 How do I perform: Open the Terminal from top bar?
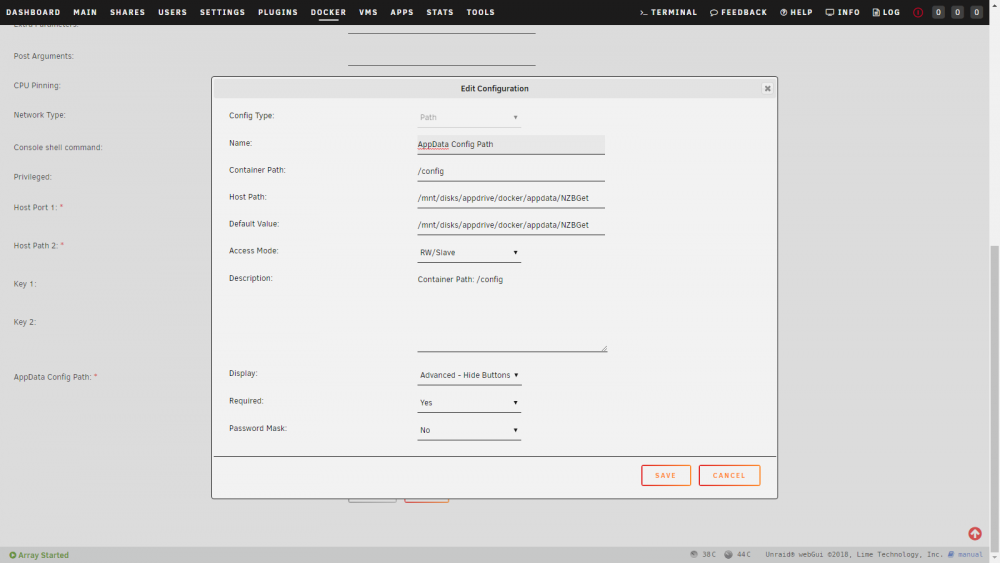[x=668, y=12]
